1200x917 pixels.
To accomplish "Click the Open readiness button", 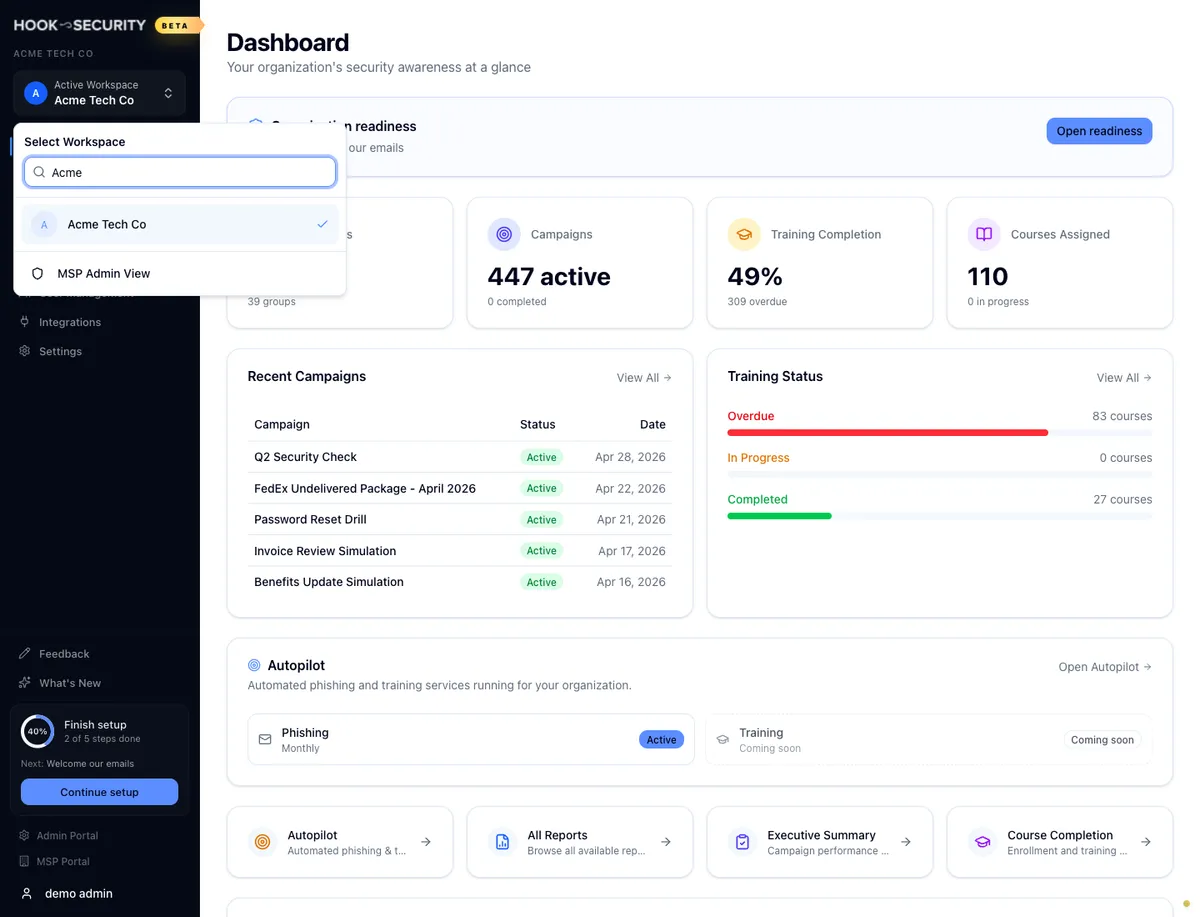I will click(1099, 131).
